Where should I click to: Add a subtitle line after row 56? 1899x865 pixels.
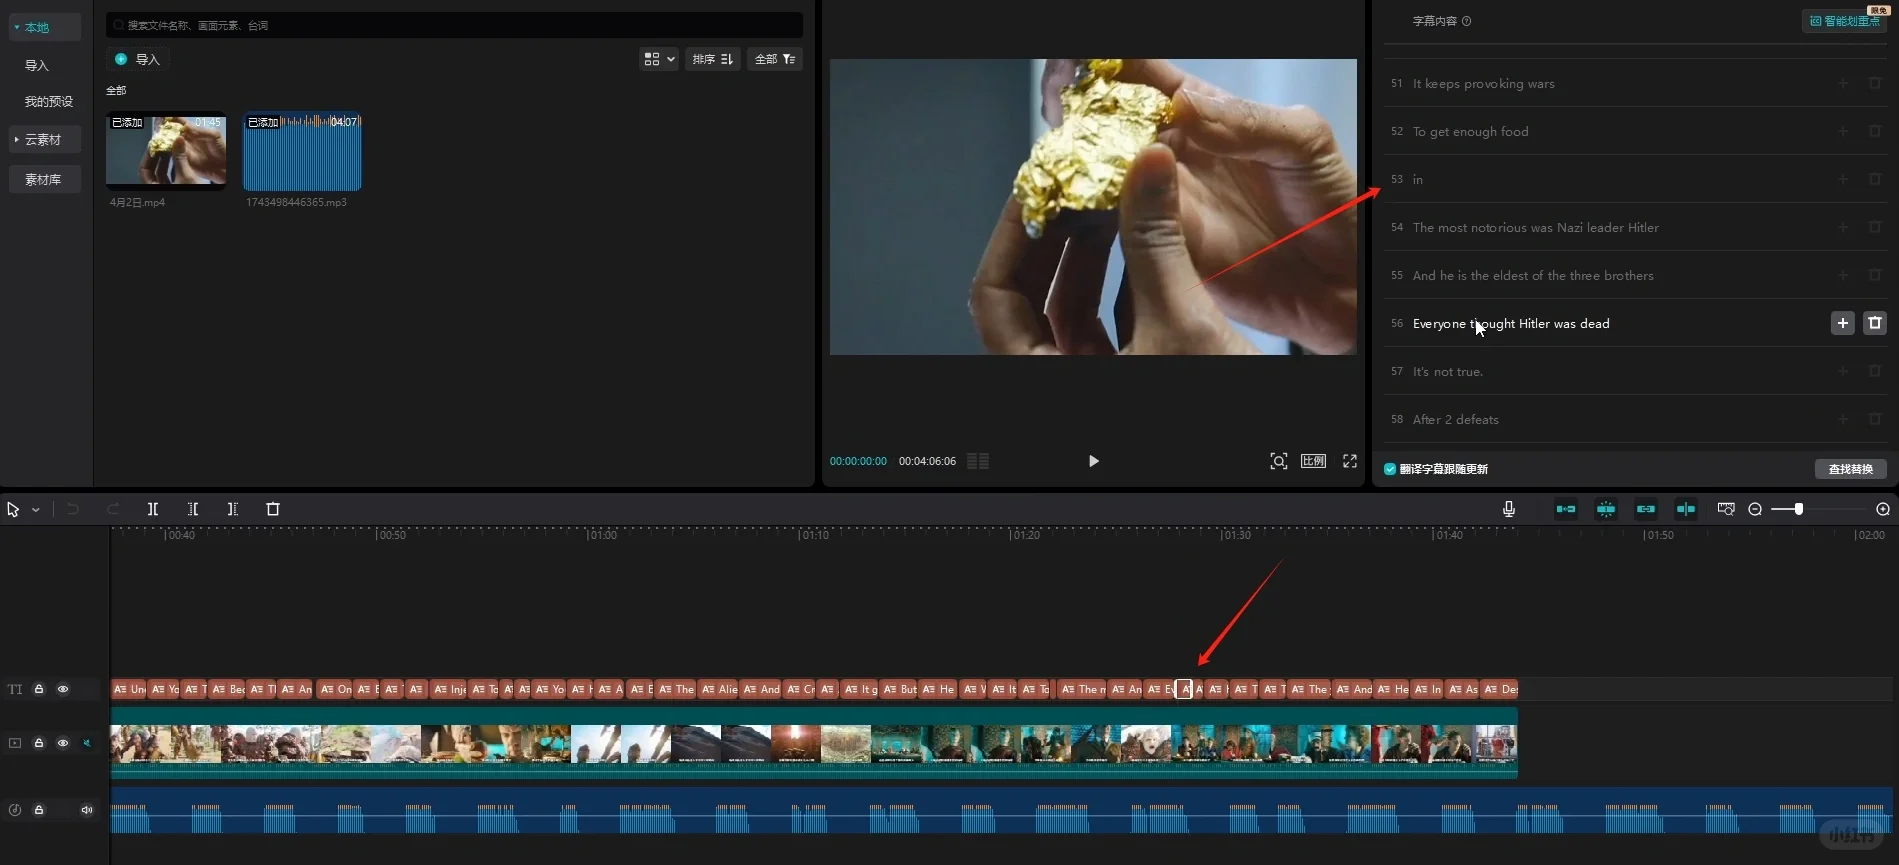[x=1843, y=323]
